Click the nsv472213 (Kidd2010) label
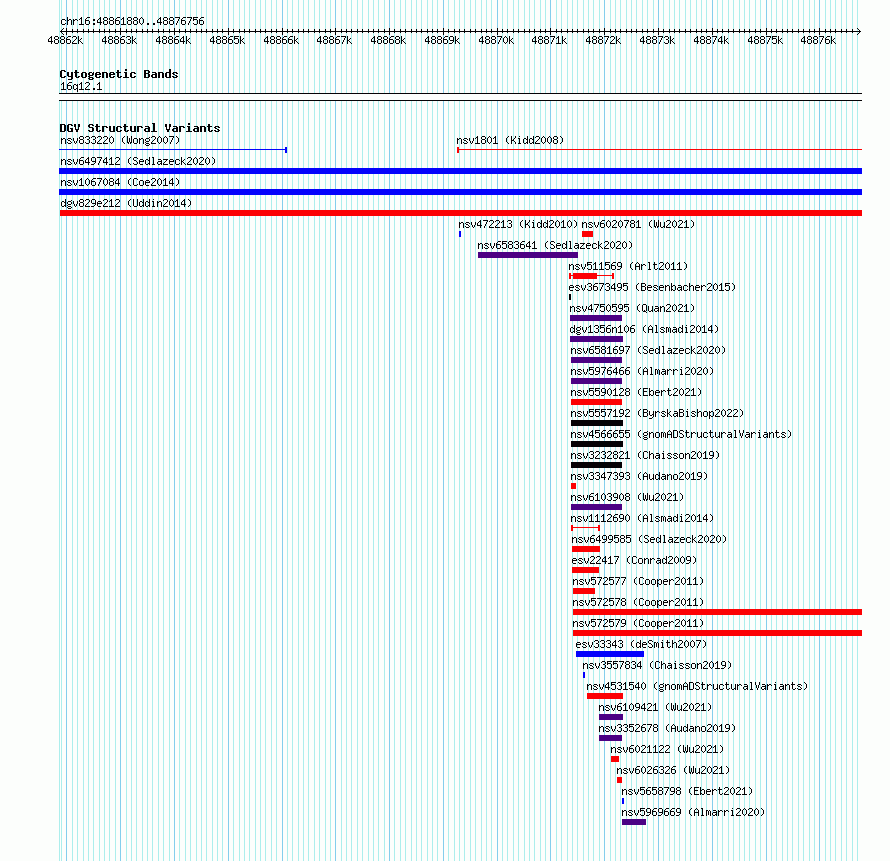 [x=518, y=224]
